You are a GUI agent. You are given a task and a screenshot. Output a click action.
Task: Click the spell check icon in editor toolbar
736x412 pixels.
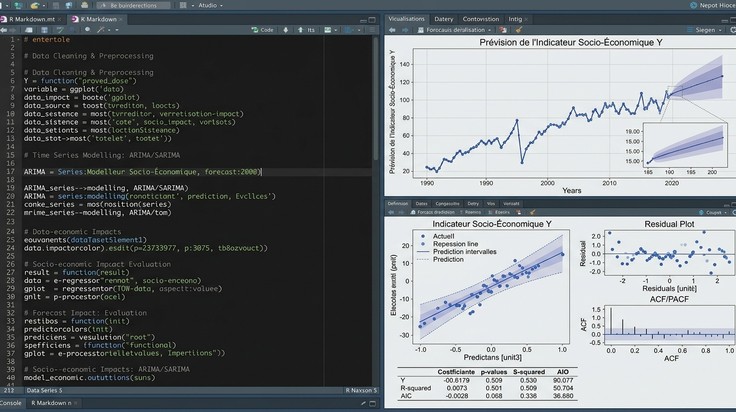(60, 30)
